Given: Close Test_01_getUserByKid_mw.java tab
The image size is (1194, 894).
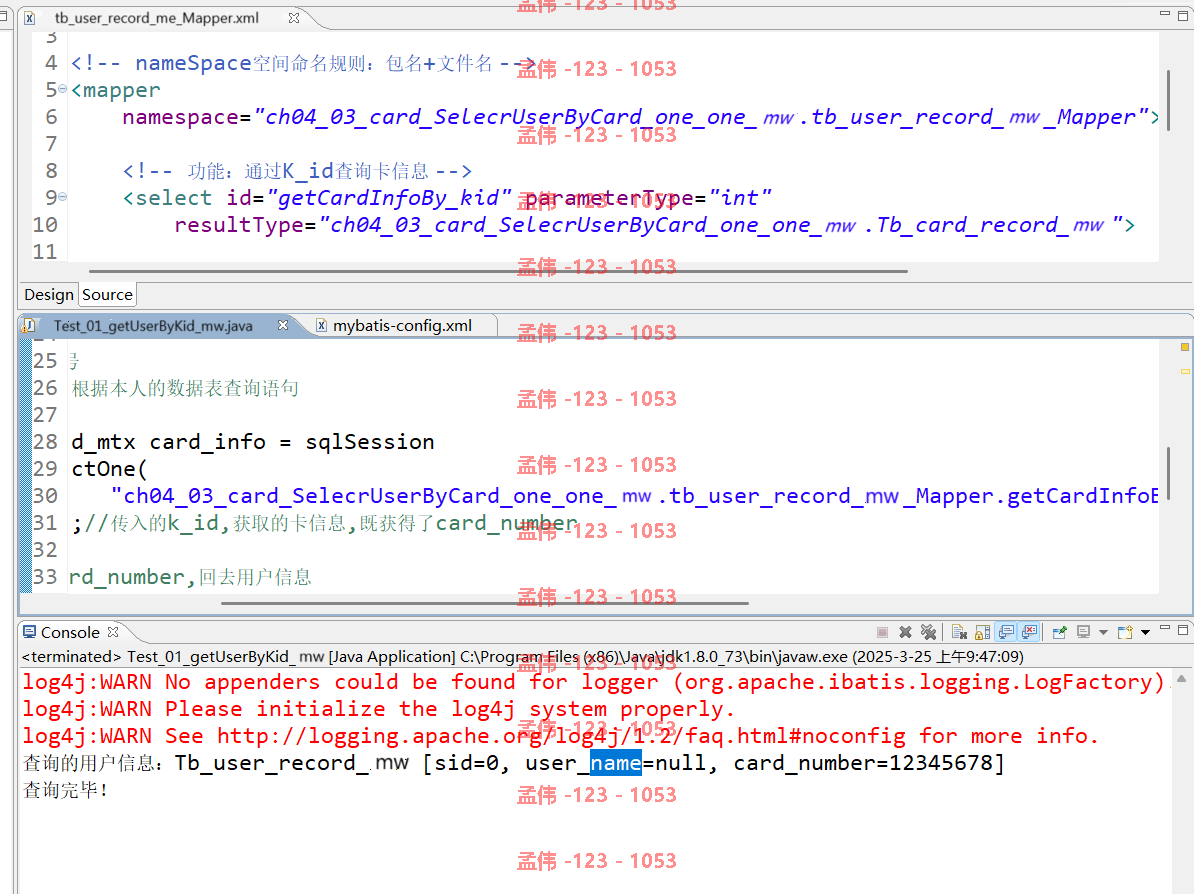Looking at the screenshot, I should tap(283, 325).
